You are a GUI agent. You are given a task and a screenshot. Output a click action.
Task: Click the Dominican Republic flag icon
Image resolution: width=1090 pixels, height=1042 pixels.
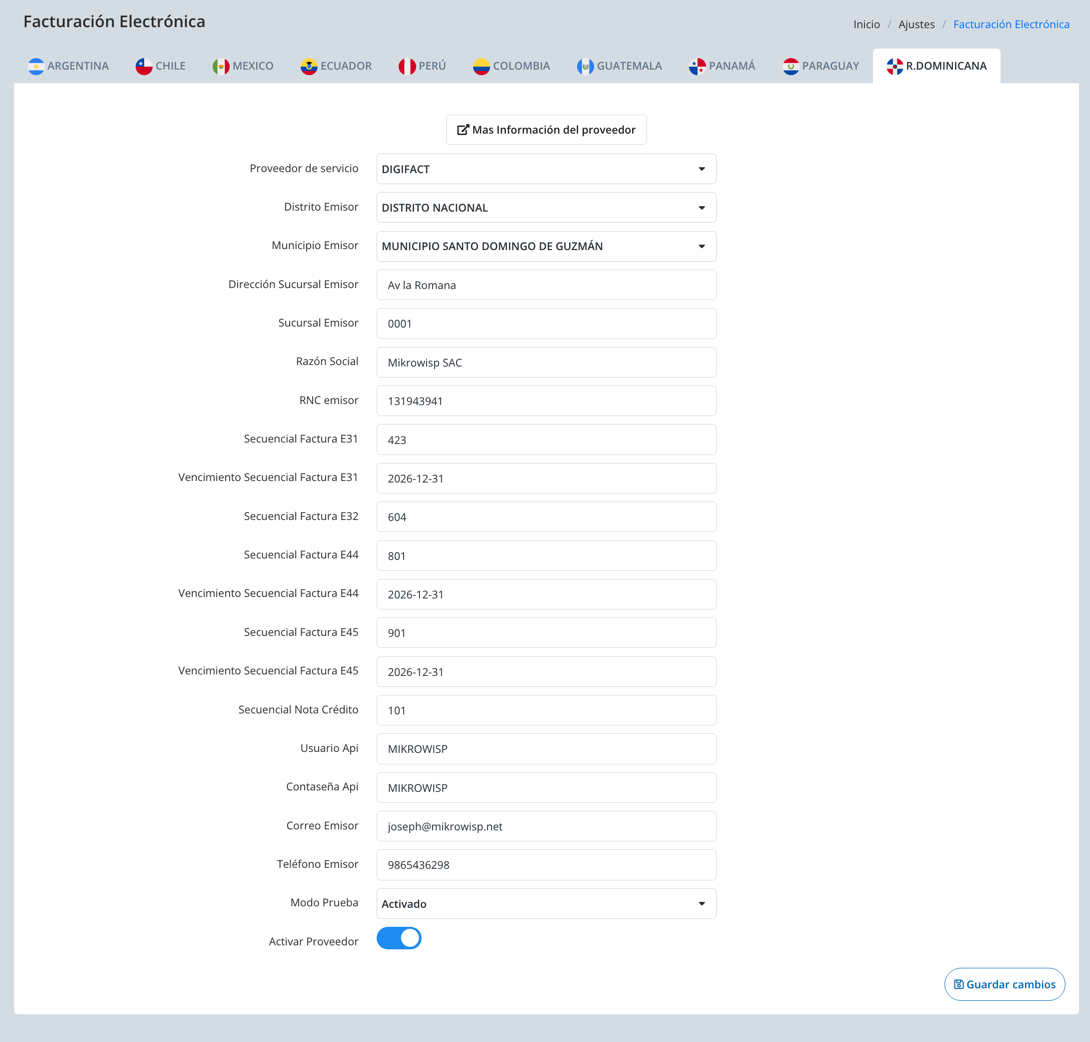point(895,66)
